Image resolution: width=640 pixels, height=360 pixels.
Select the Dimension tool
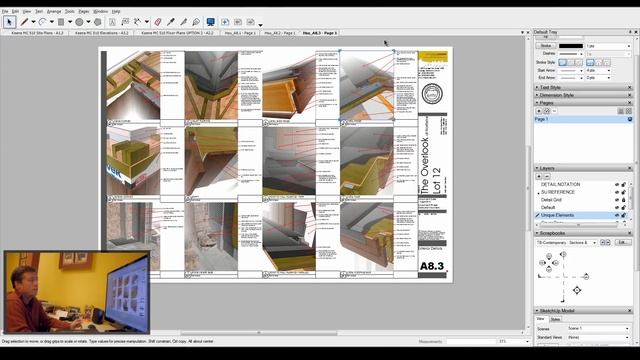tap(138, 22)
